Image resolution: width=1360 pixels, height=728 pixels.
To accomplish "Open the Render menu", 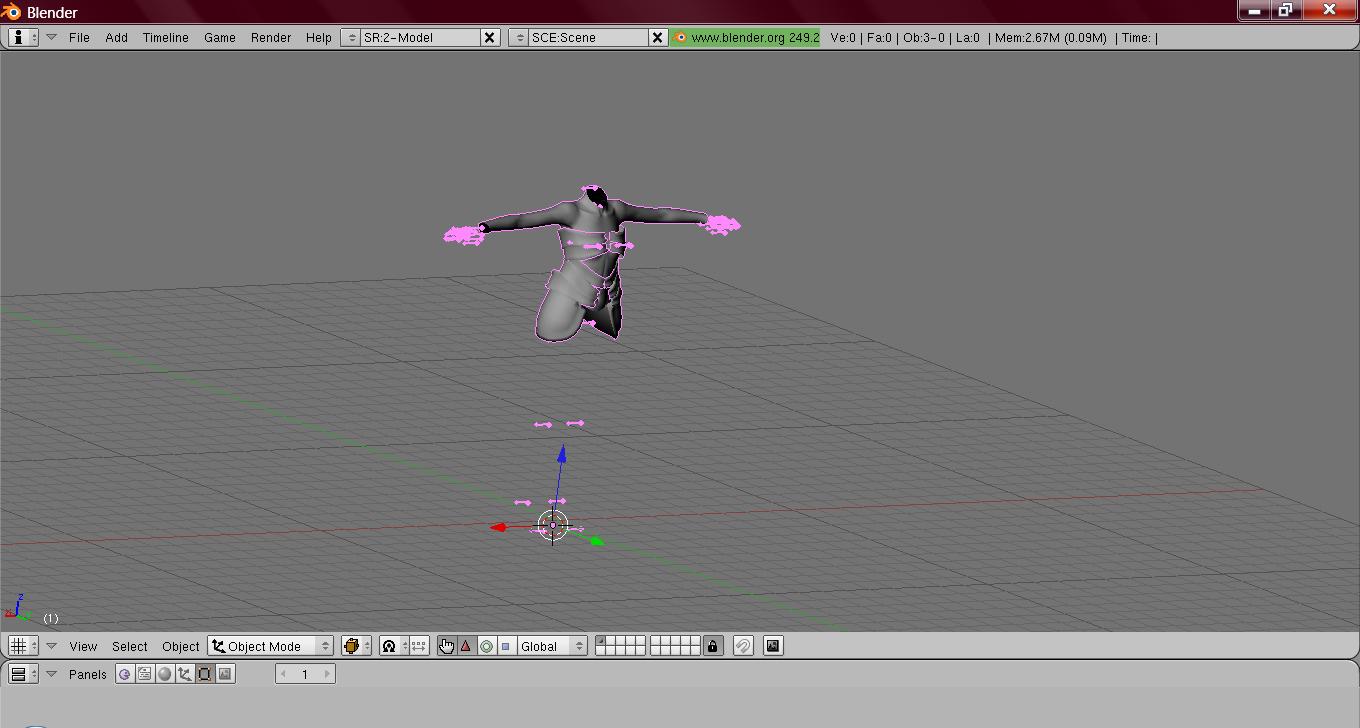I will click(x=270, y=37).
